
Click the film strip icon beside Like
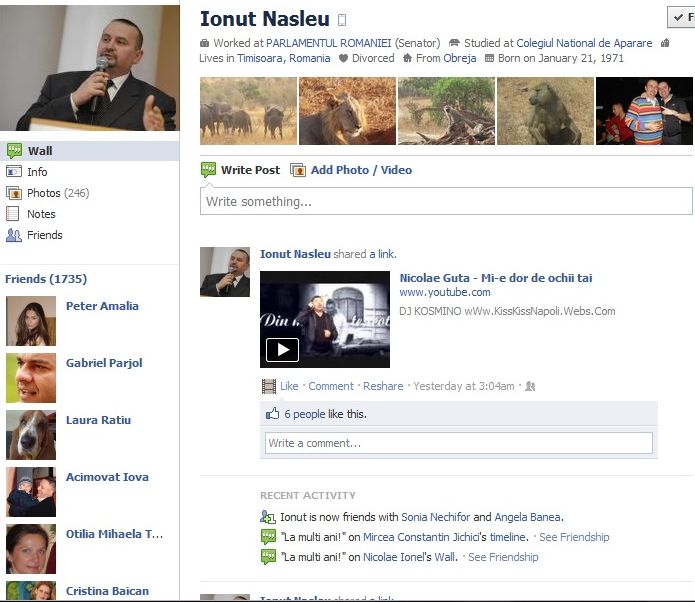[x=269, y=386]
